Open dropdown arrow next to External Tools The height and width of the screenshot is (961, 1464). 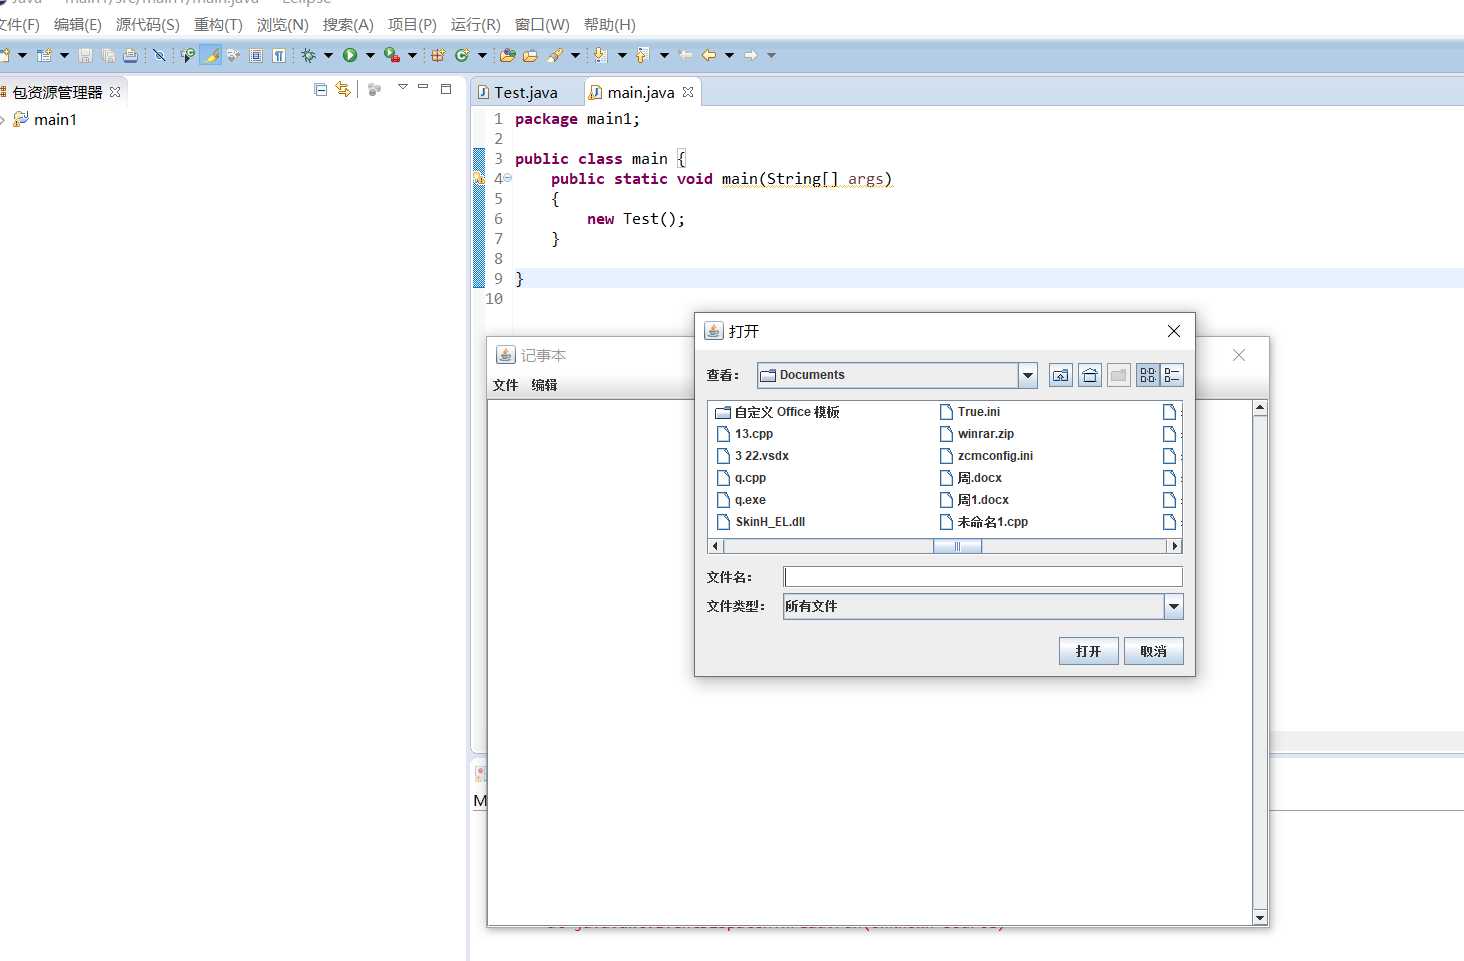tap(412, 56)
